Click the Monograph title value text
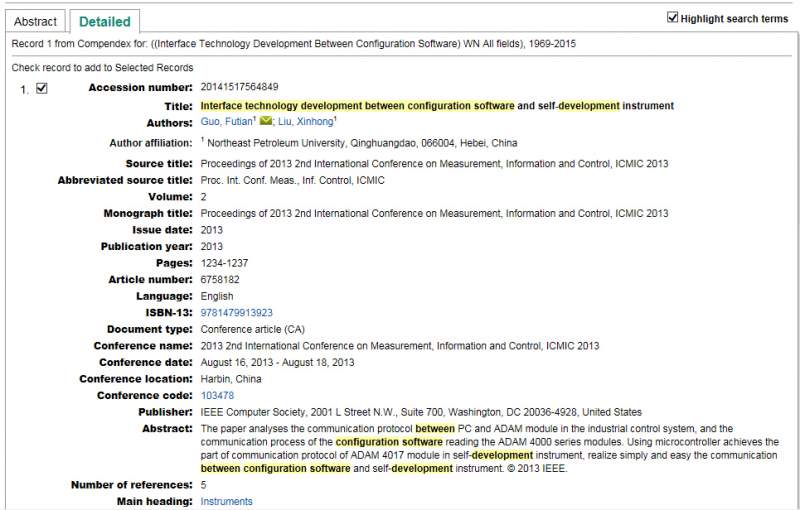Image resolution: width=800 pixels, height=510 pixels. click(434, 213)
